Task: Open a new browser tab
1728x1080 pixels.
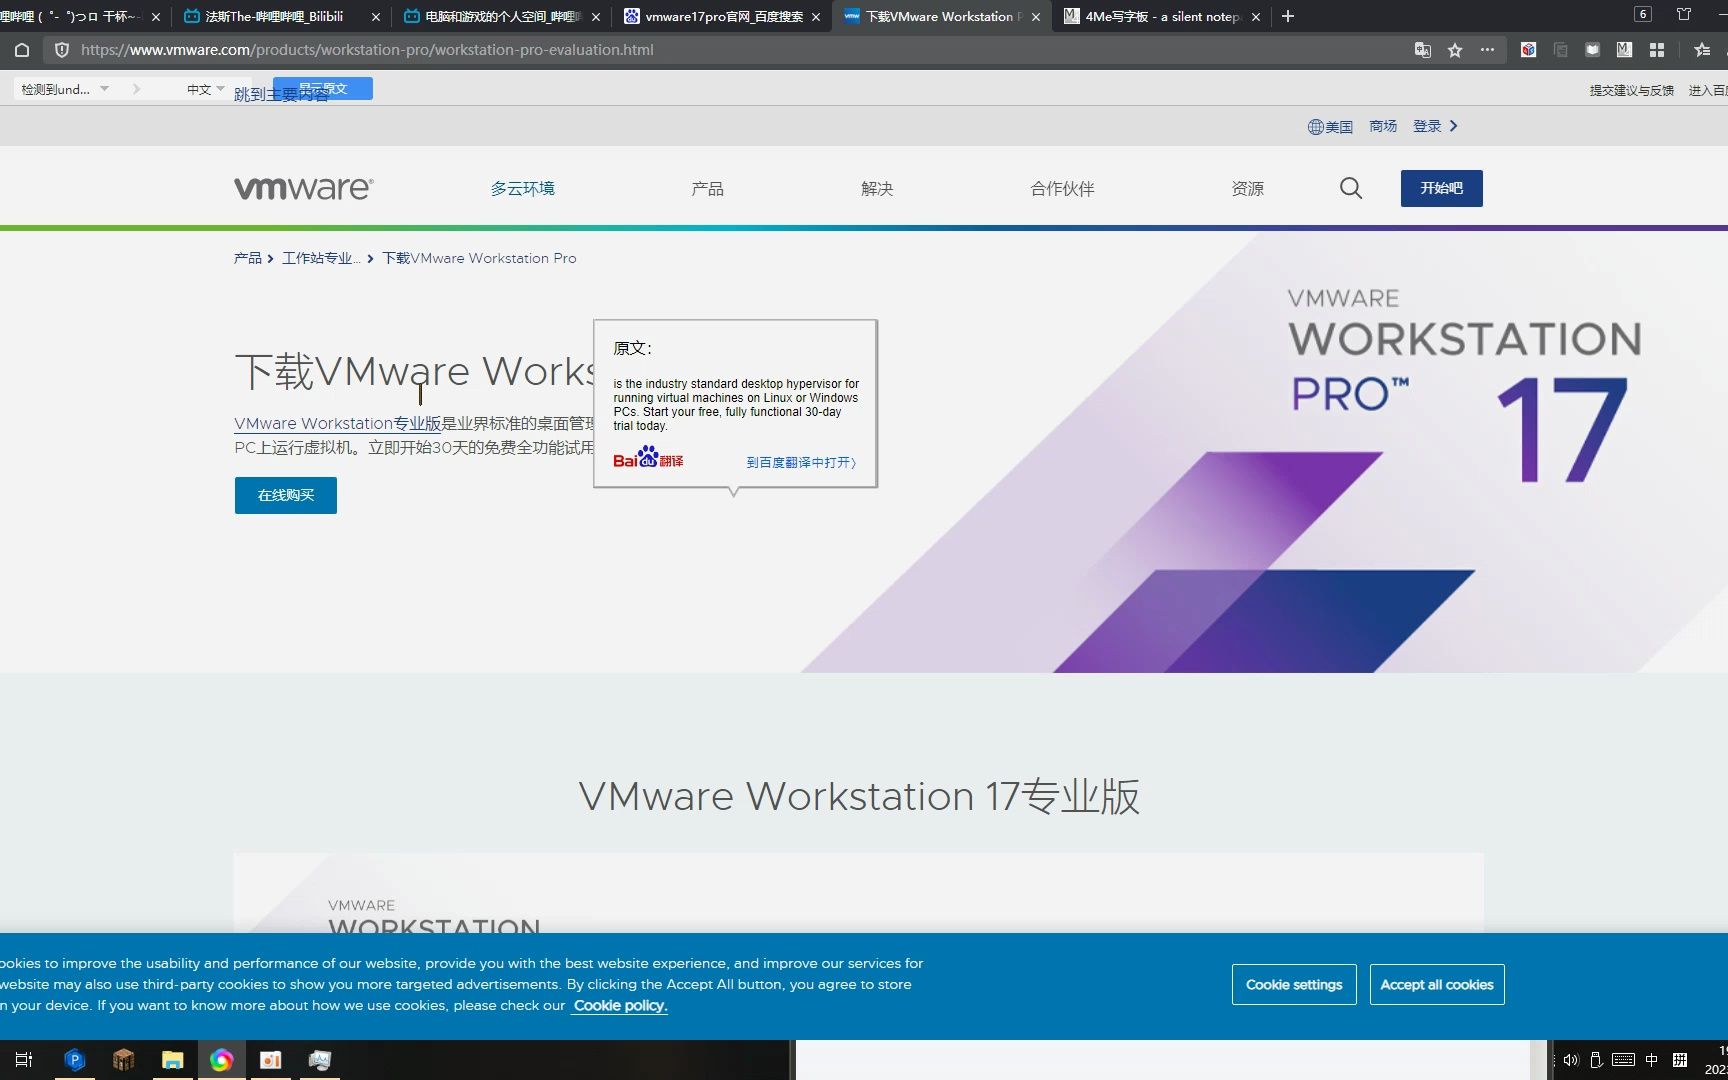Action: pos(1288,16)
